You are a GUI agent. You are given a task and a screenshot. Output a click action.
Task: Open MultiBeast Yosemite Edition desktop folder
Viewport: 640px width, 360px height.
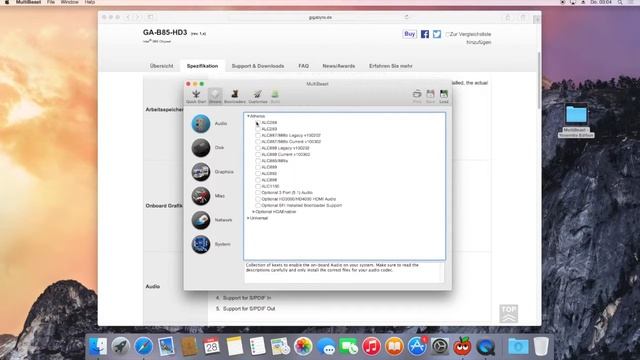tap(576, 121)
